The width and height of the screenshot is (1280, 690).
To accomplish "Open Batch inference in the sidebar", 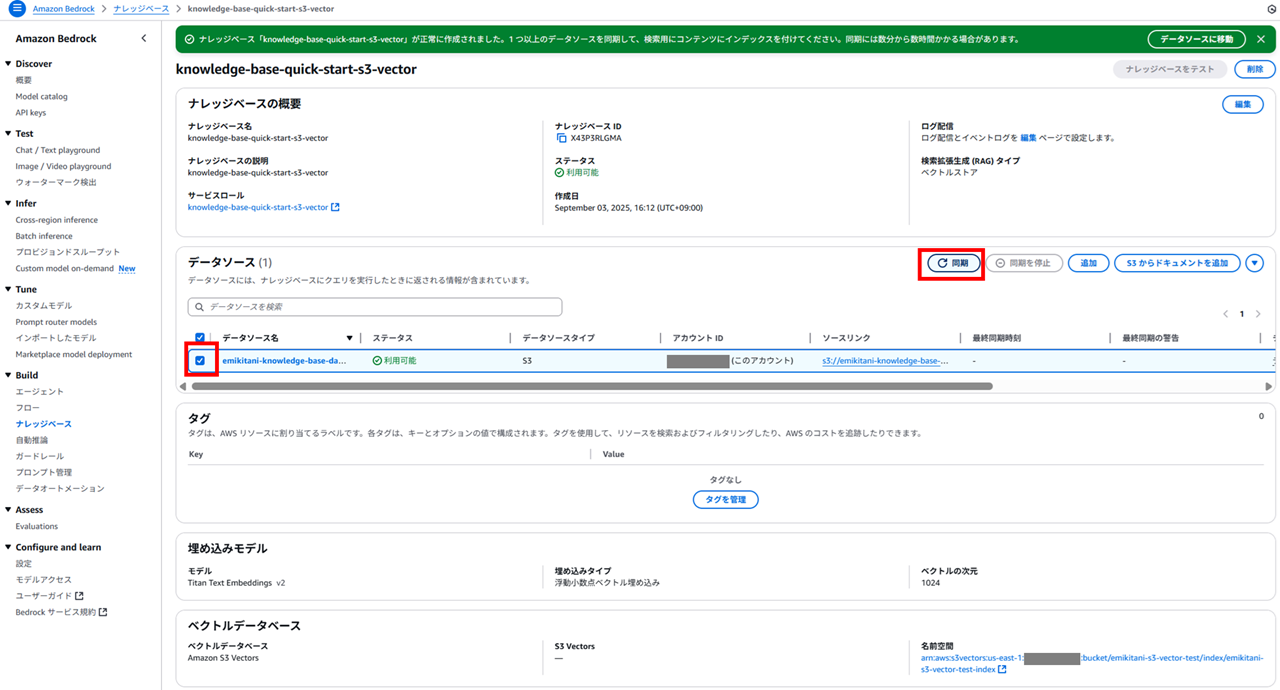I will (44, 236).
